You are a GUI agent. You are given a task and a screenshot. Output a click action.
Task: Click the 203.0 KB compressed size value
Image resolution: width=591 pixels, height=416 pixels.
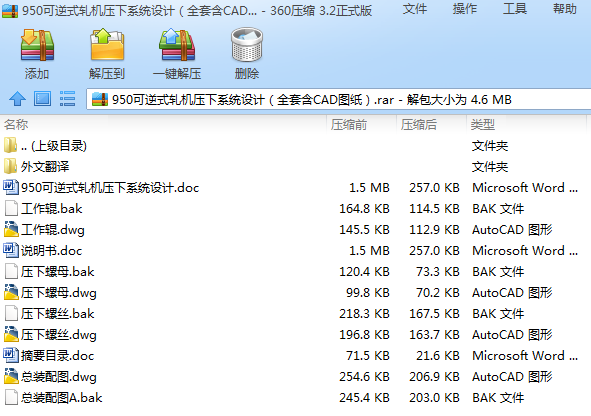point(435,398)
